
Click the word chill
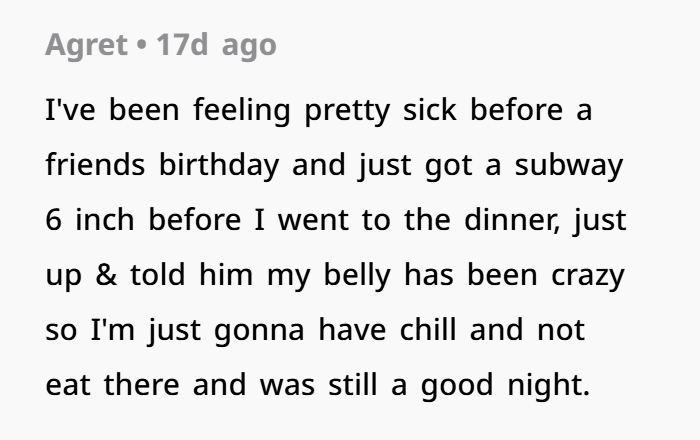click(428, 330)
